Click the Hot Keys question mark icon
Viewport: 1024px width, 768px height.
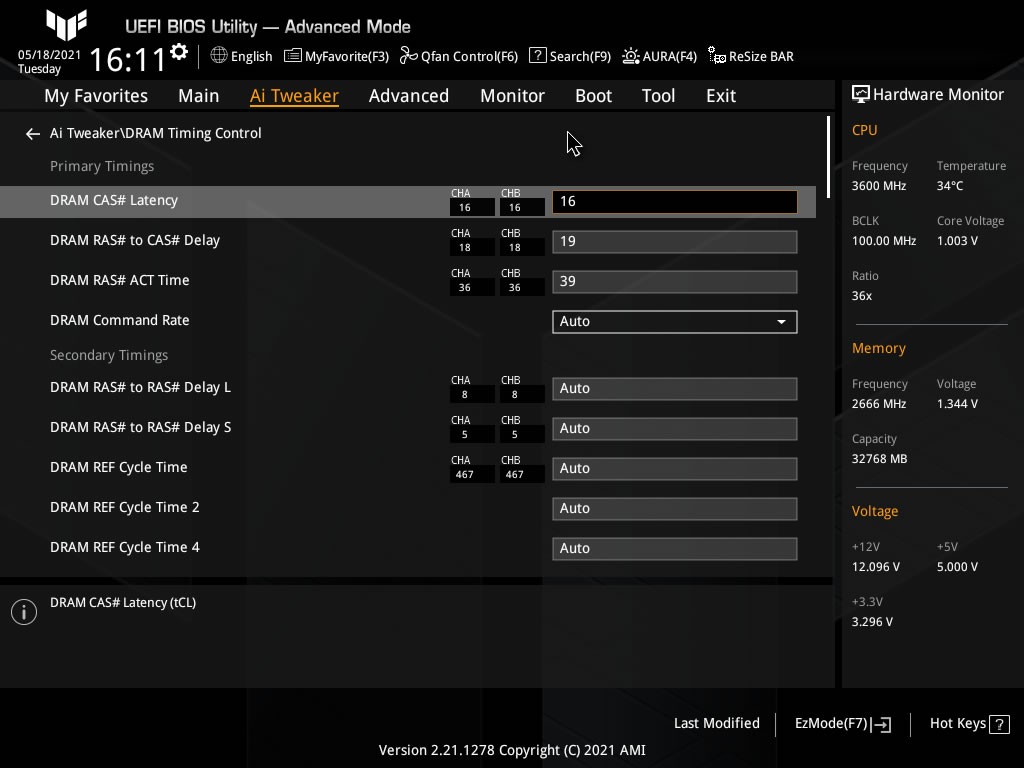point(1000,724)
